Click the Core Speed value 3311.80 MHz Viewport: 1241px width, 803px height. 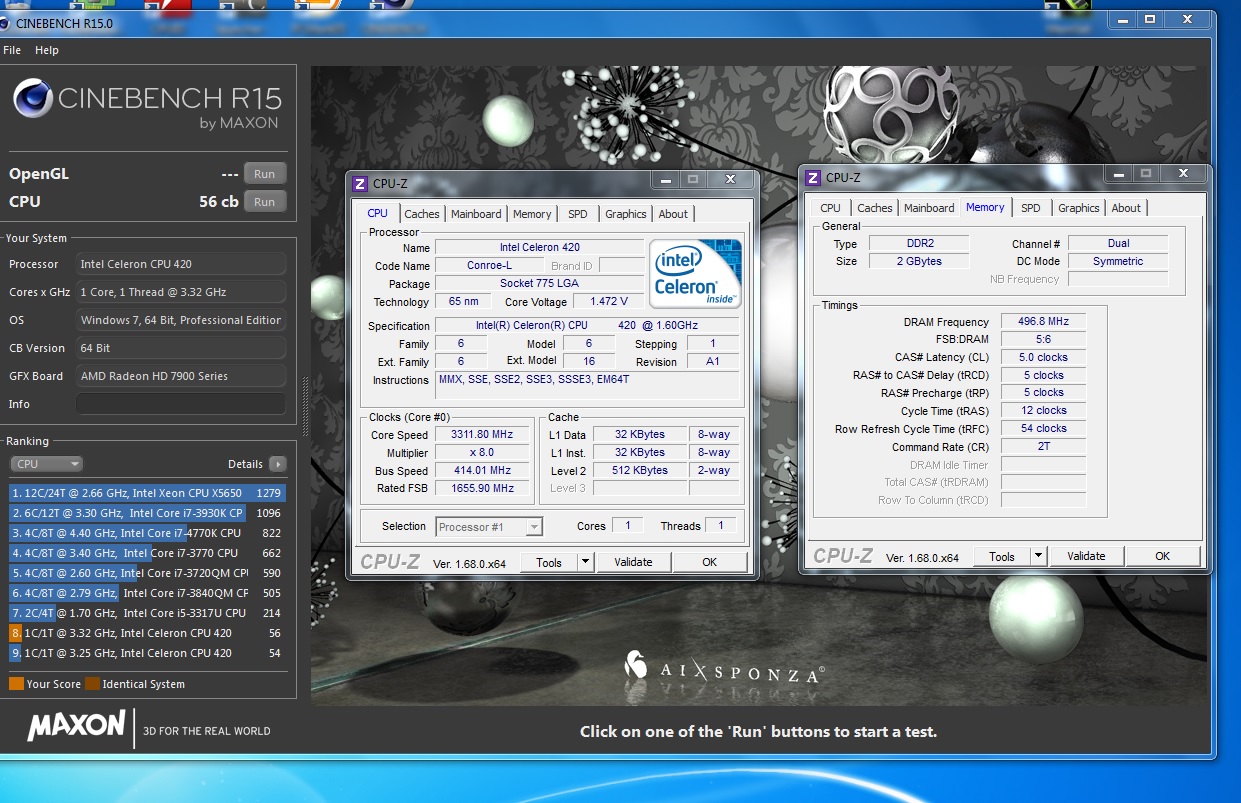484,435
